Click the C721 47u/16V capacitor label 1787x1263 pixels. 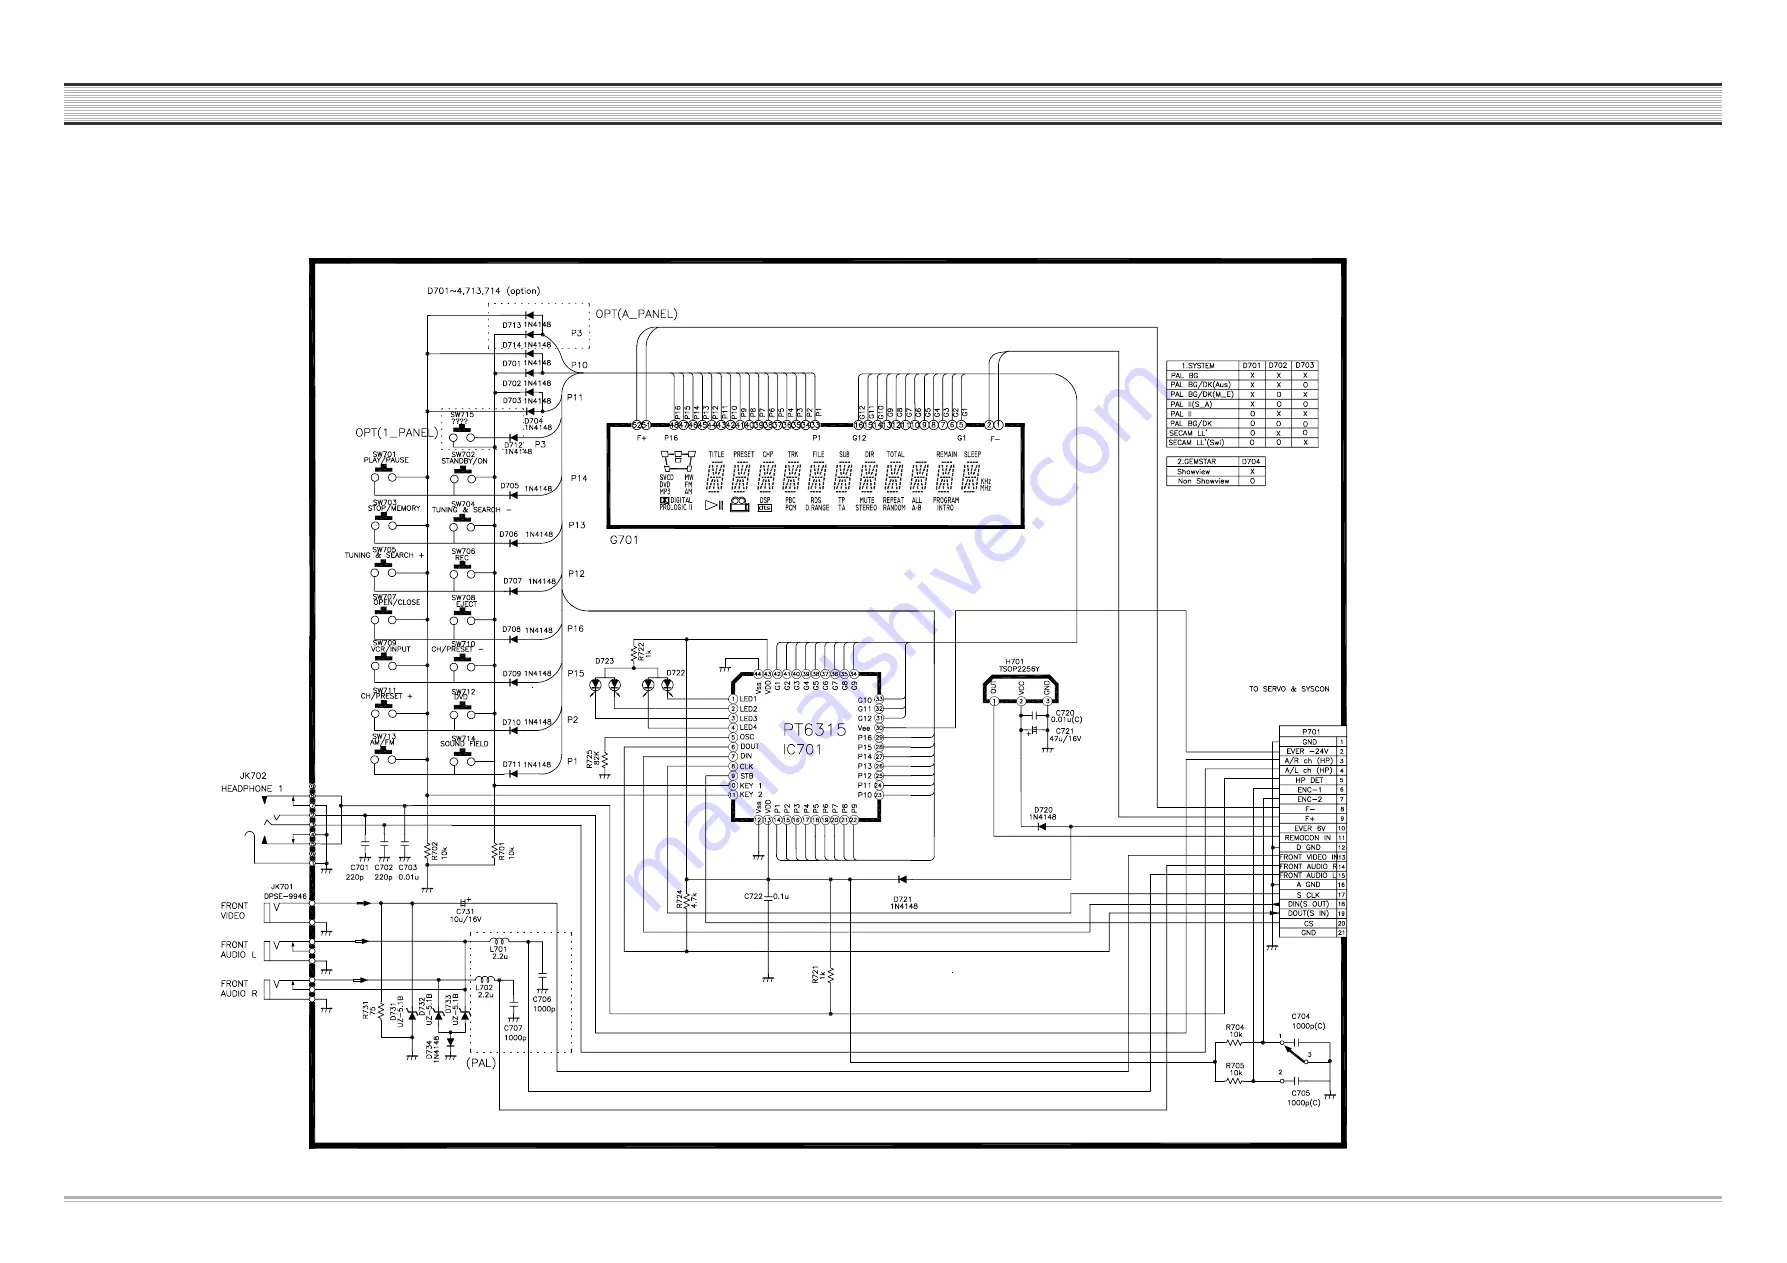point(1065,734)
